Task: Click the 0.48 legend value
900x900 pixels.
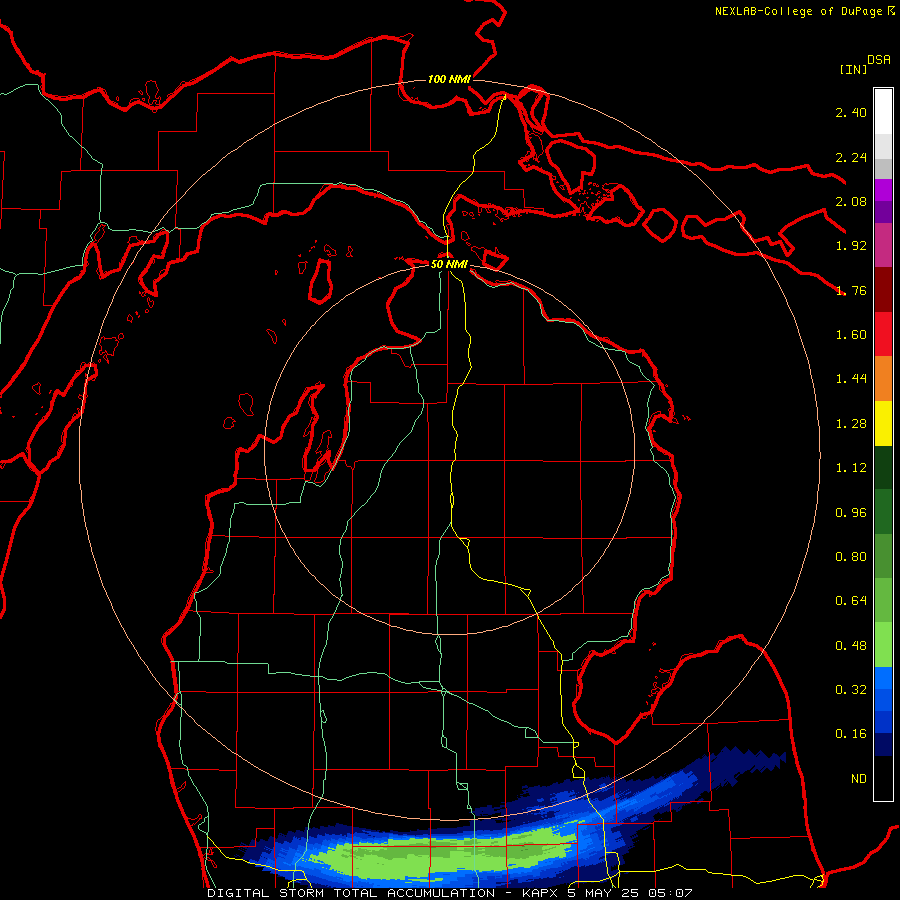Action: tap(851, 646)
